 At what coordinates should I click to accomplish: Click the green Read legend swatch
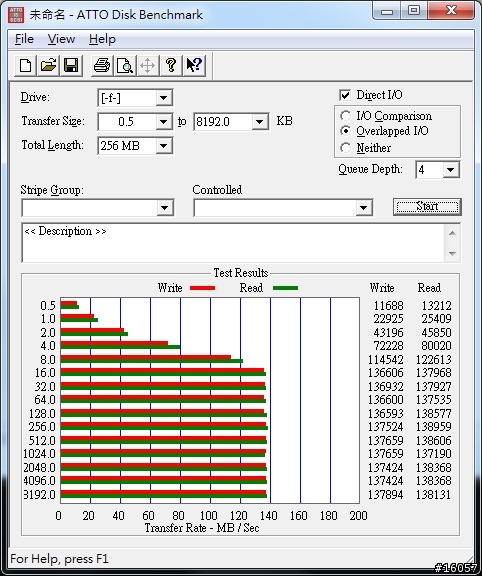click(x=285, y=288)
